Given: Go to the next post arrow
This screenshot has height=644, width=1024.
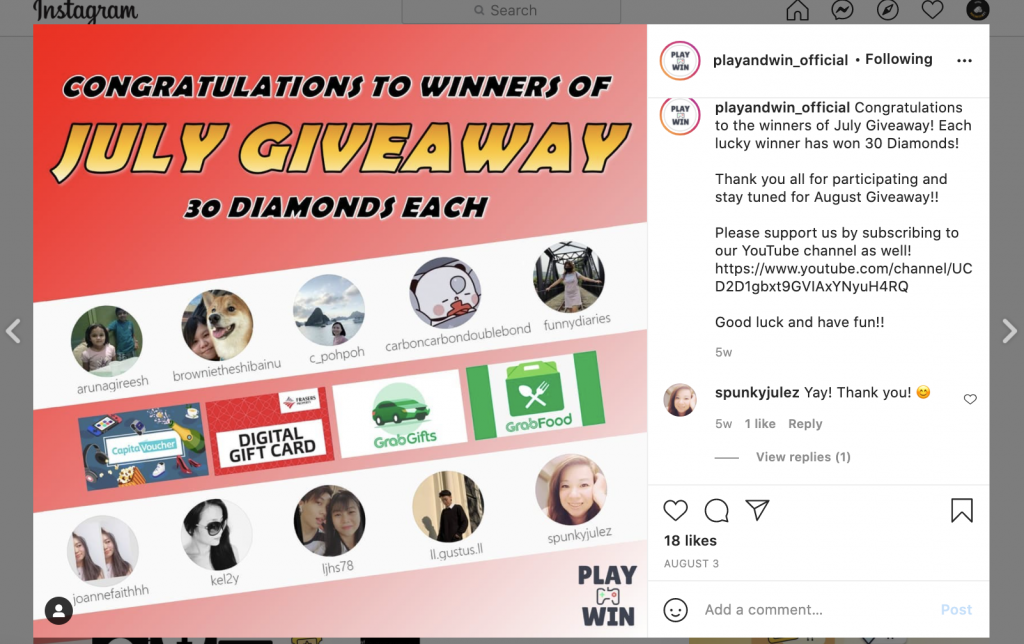Looking at the screenshot, I should click(1009, 330).
